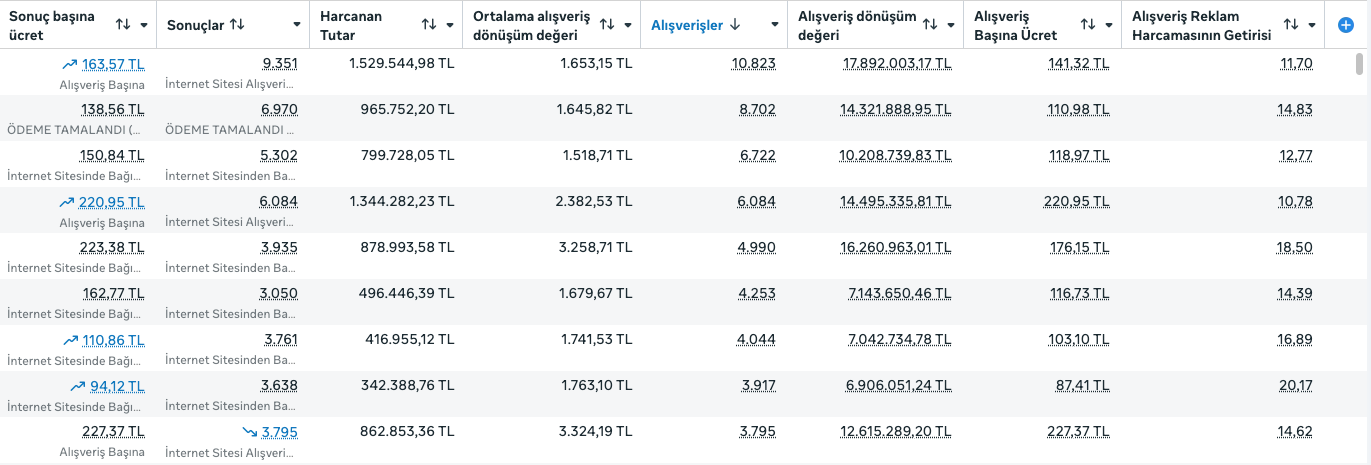Click sort arrows for Ortalama alışveriş dönüşüm değeri
Screen dimensions: 1371x465
[x=608, y=24]
